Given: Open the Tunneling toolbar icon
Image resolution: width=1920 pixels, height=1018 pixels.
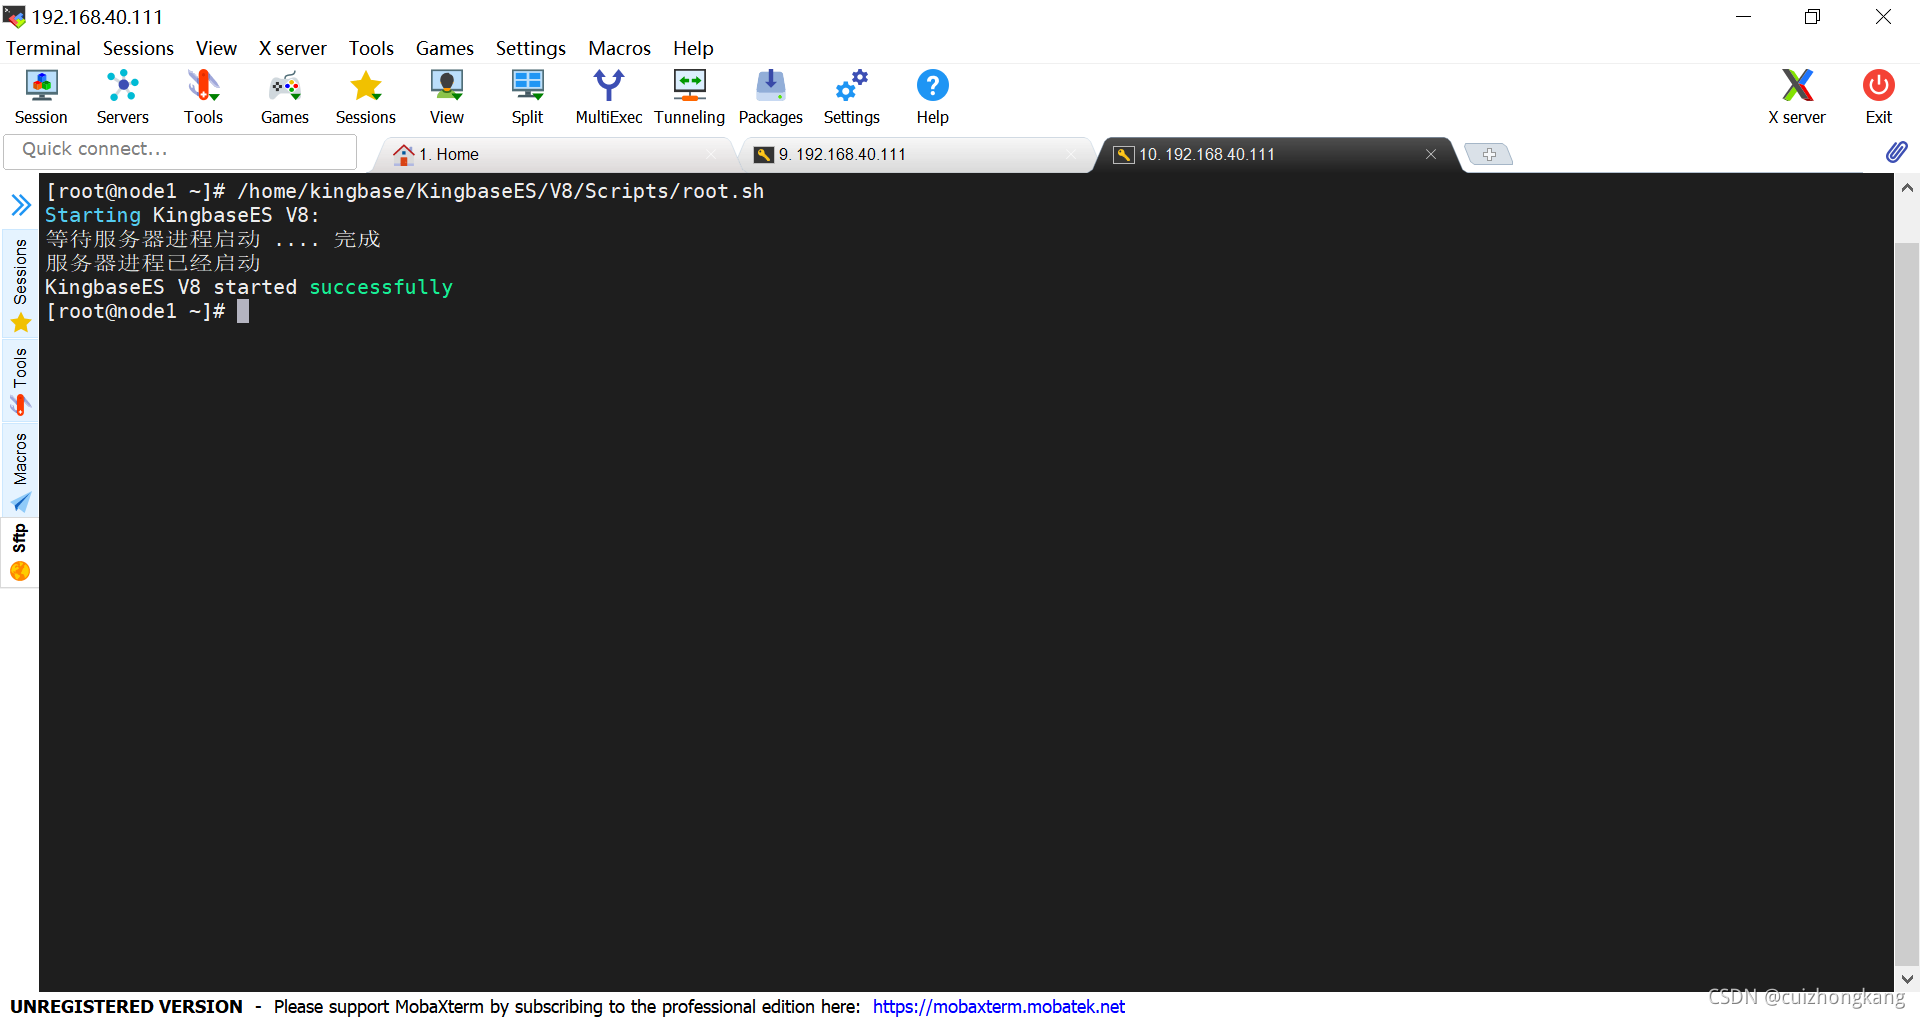Looking at the screenshot, I should (689, 97).
